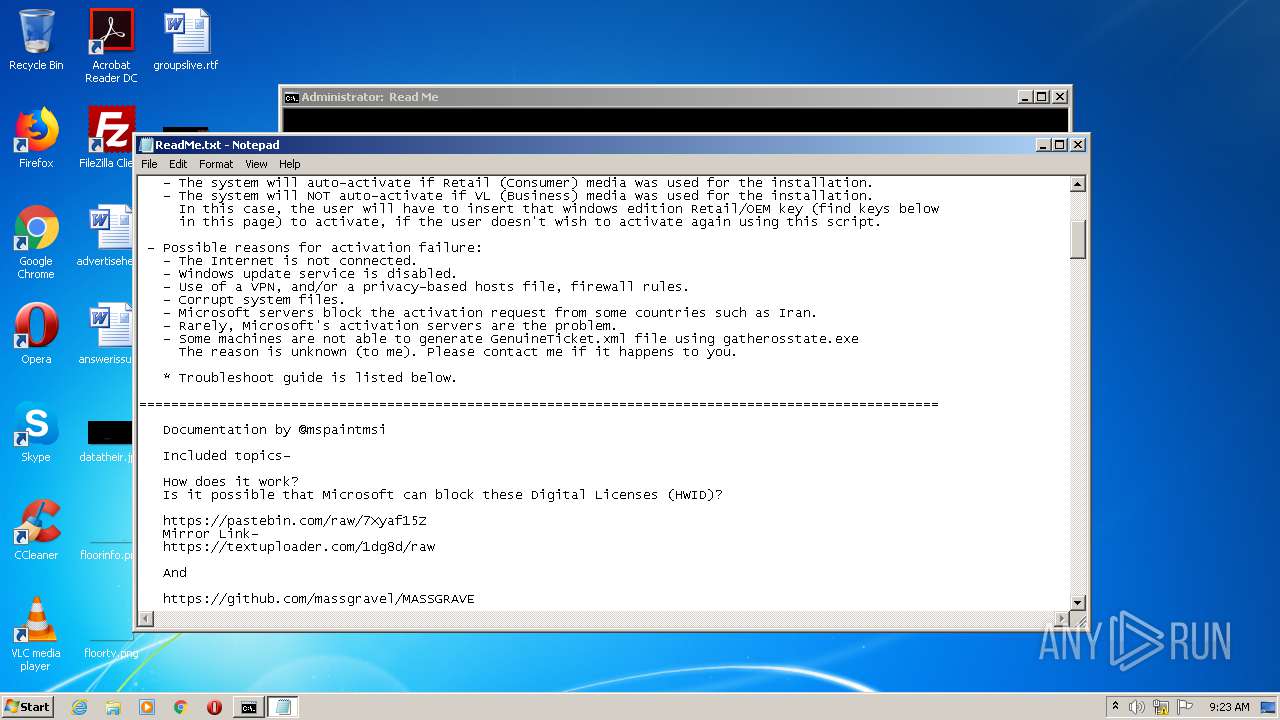Open Action Center flag icon

(x=1185, y=707)
